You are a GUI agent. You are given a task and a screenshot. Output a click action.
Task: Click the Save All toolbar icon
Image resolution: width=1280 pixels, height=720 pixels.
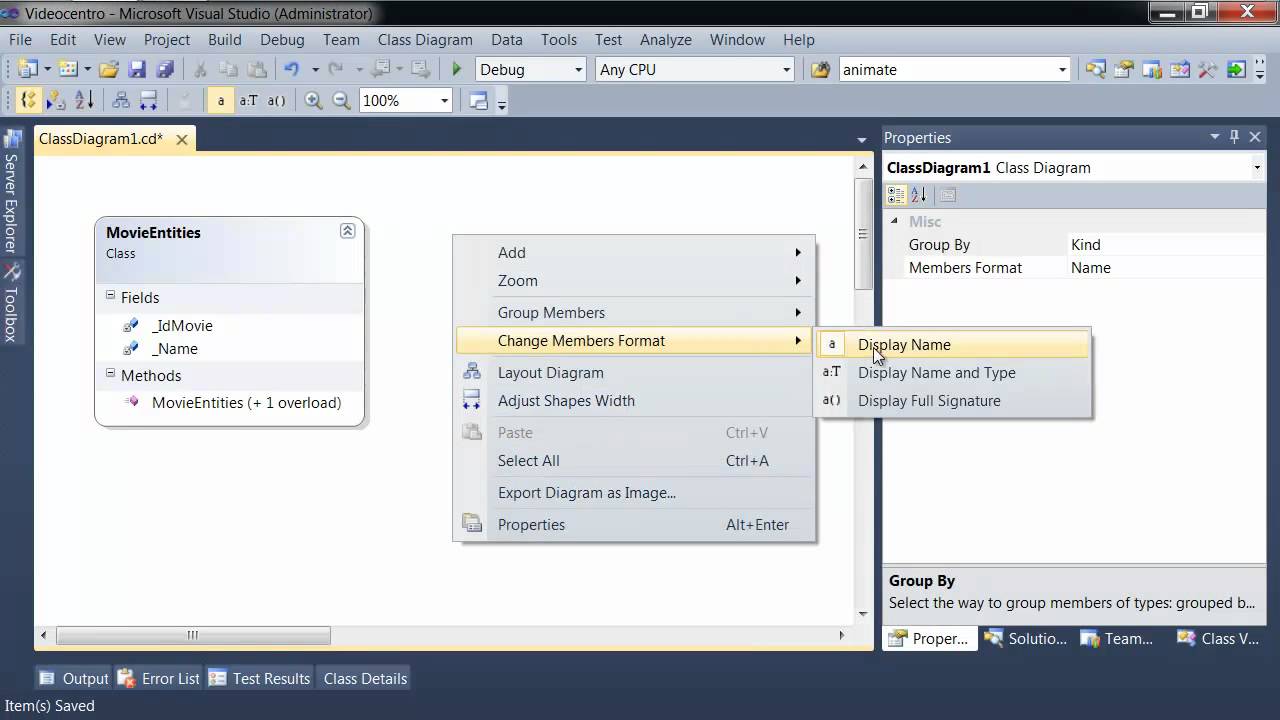166,69
